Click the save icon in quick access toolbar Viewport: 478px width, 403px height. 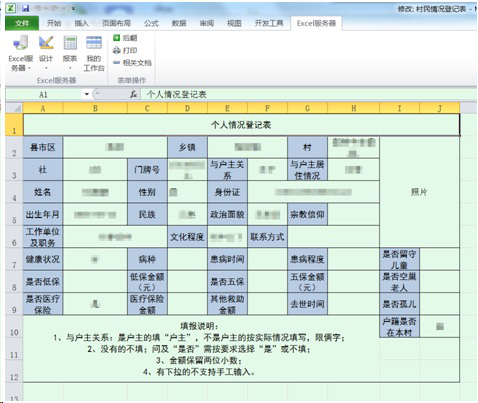tap(25, 8)
